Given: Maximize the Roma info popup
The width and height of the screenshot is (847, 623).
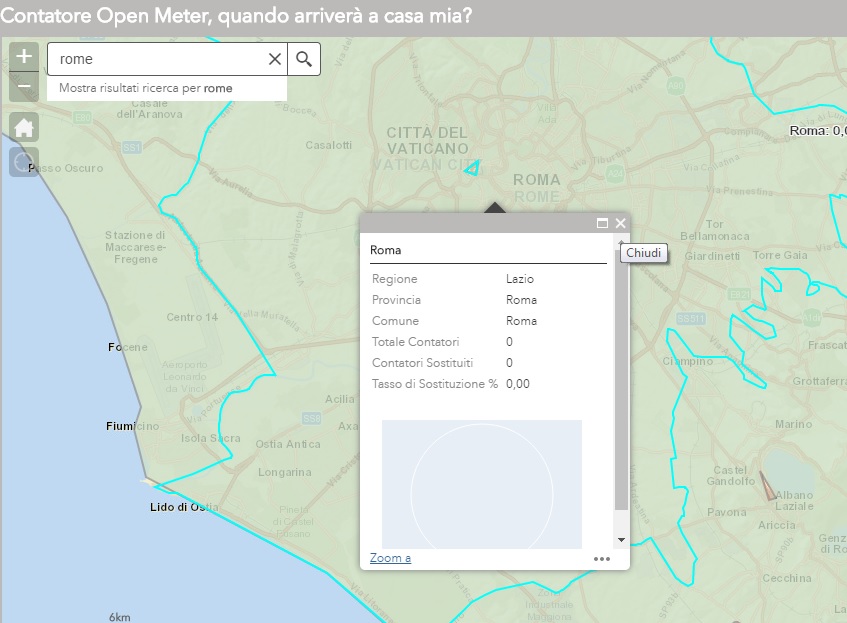Looking at the screenshot, I should coord(602,224).
